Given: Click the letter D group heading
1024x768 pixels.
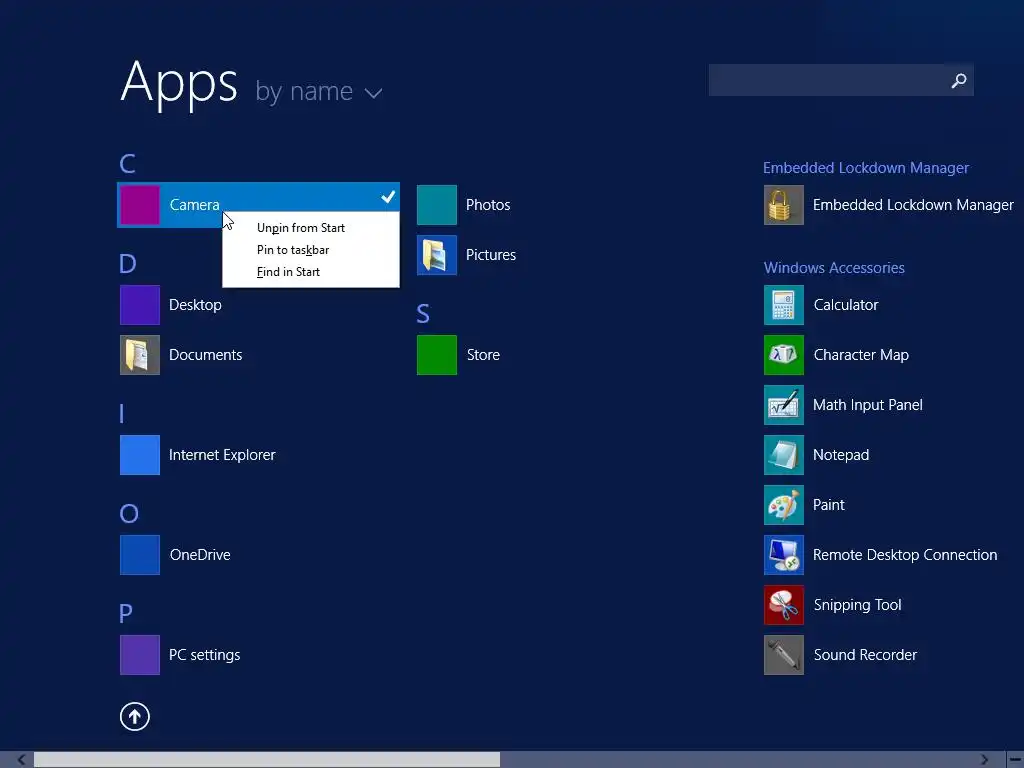Looking at the screenshot, I should coord(127,264).
